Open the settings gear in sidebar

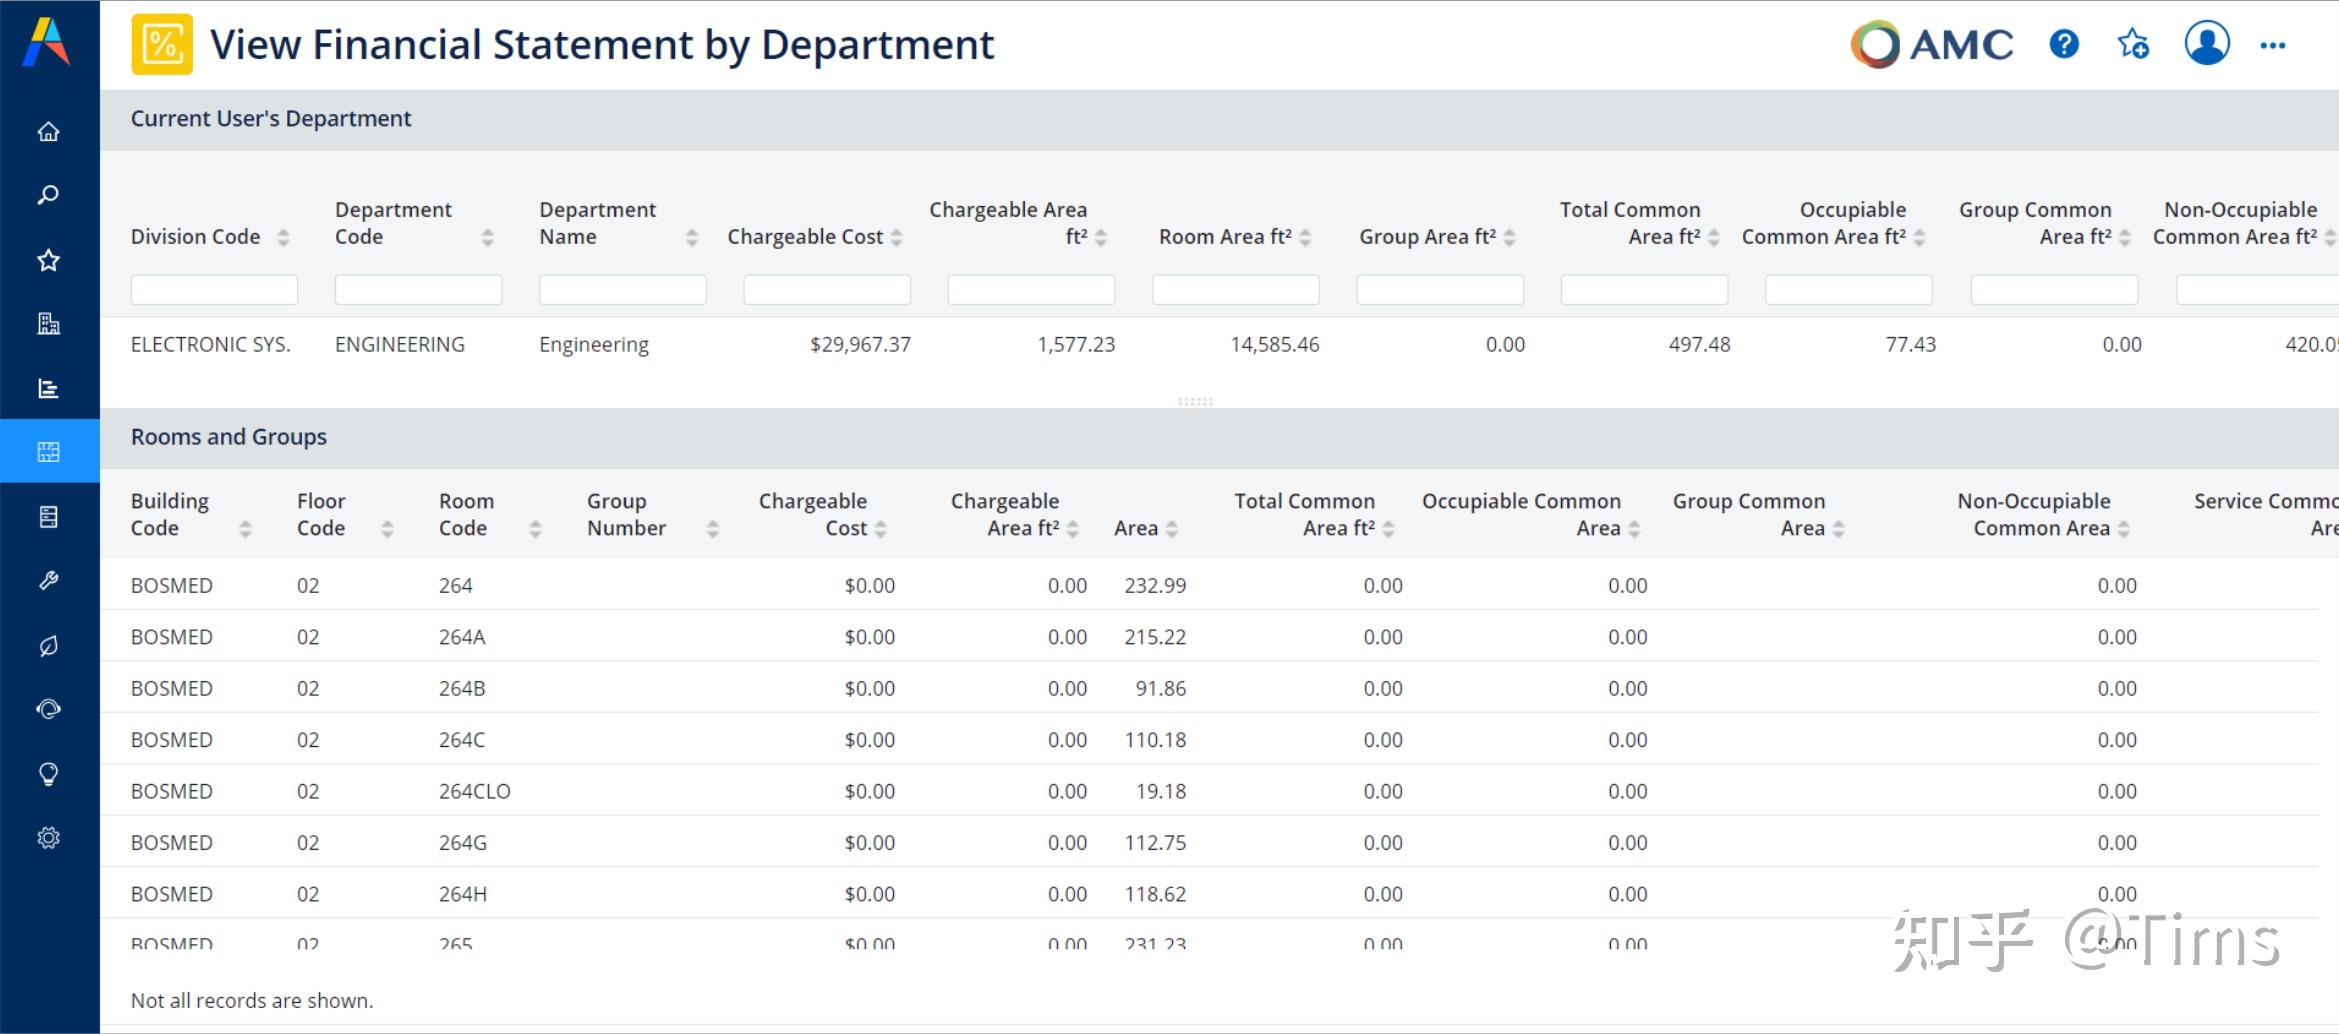click(48, 838)
